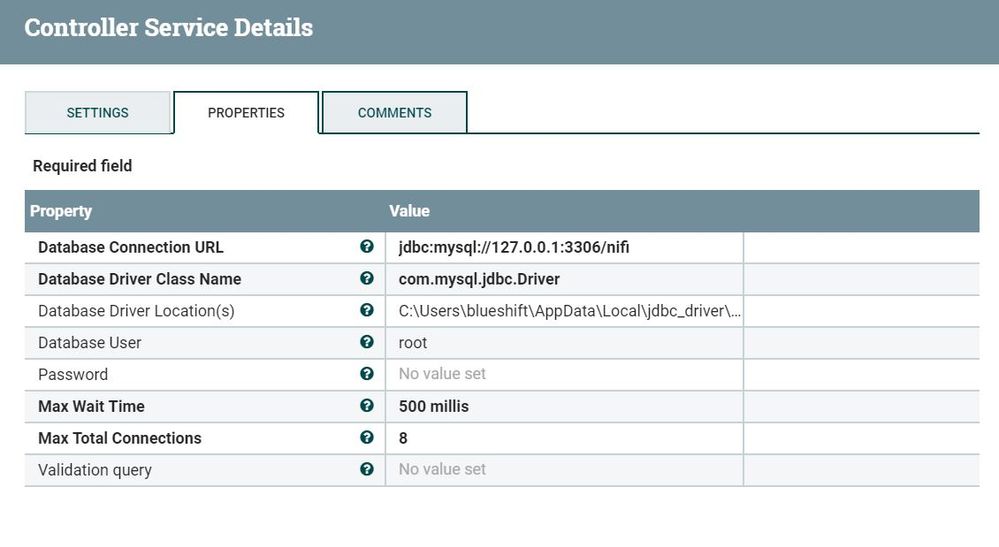Select the Properties tab
Image resolution: width=999 pixels, height=547 pixels.
point(246,113)
